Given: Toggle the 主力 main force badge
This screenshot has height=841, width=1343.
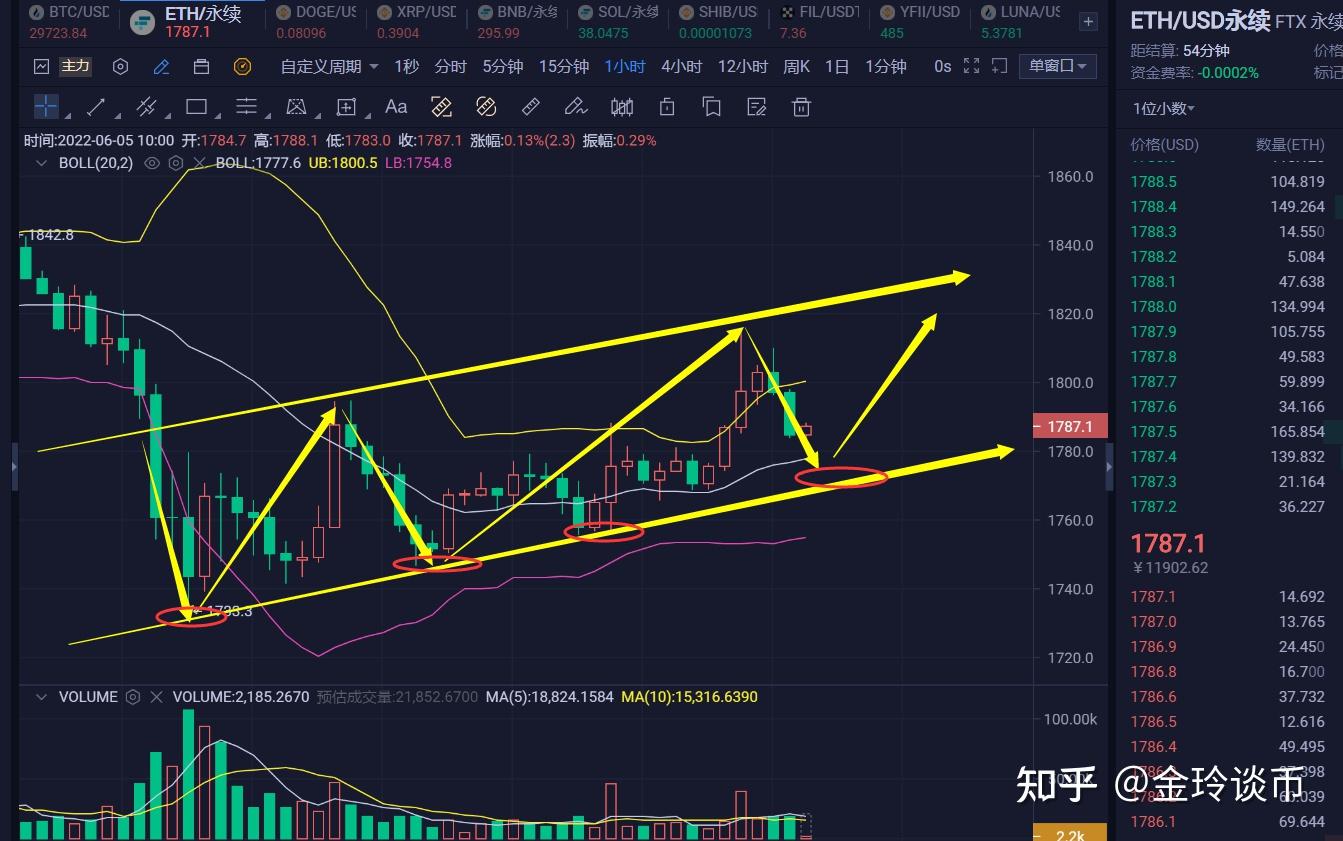Looking at the screenshot, I should (x=76, y=67).
